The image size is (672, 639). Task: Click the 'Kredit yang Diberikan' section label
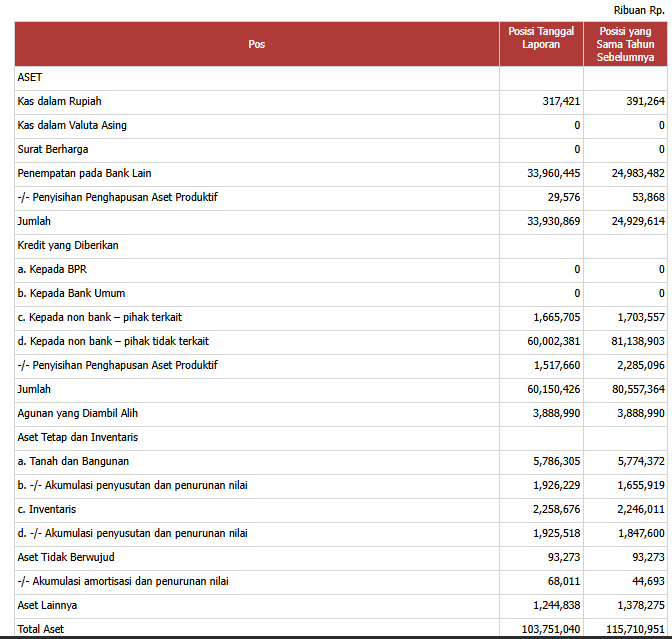[x=68, y=245]
